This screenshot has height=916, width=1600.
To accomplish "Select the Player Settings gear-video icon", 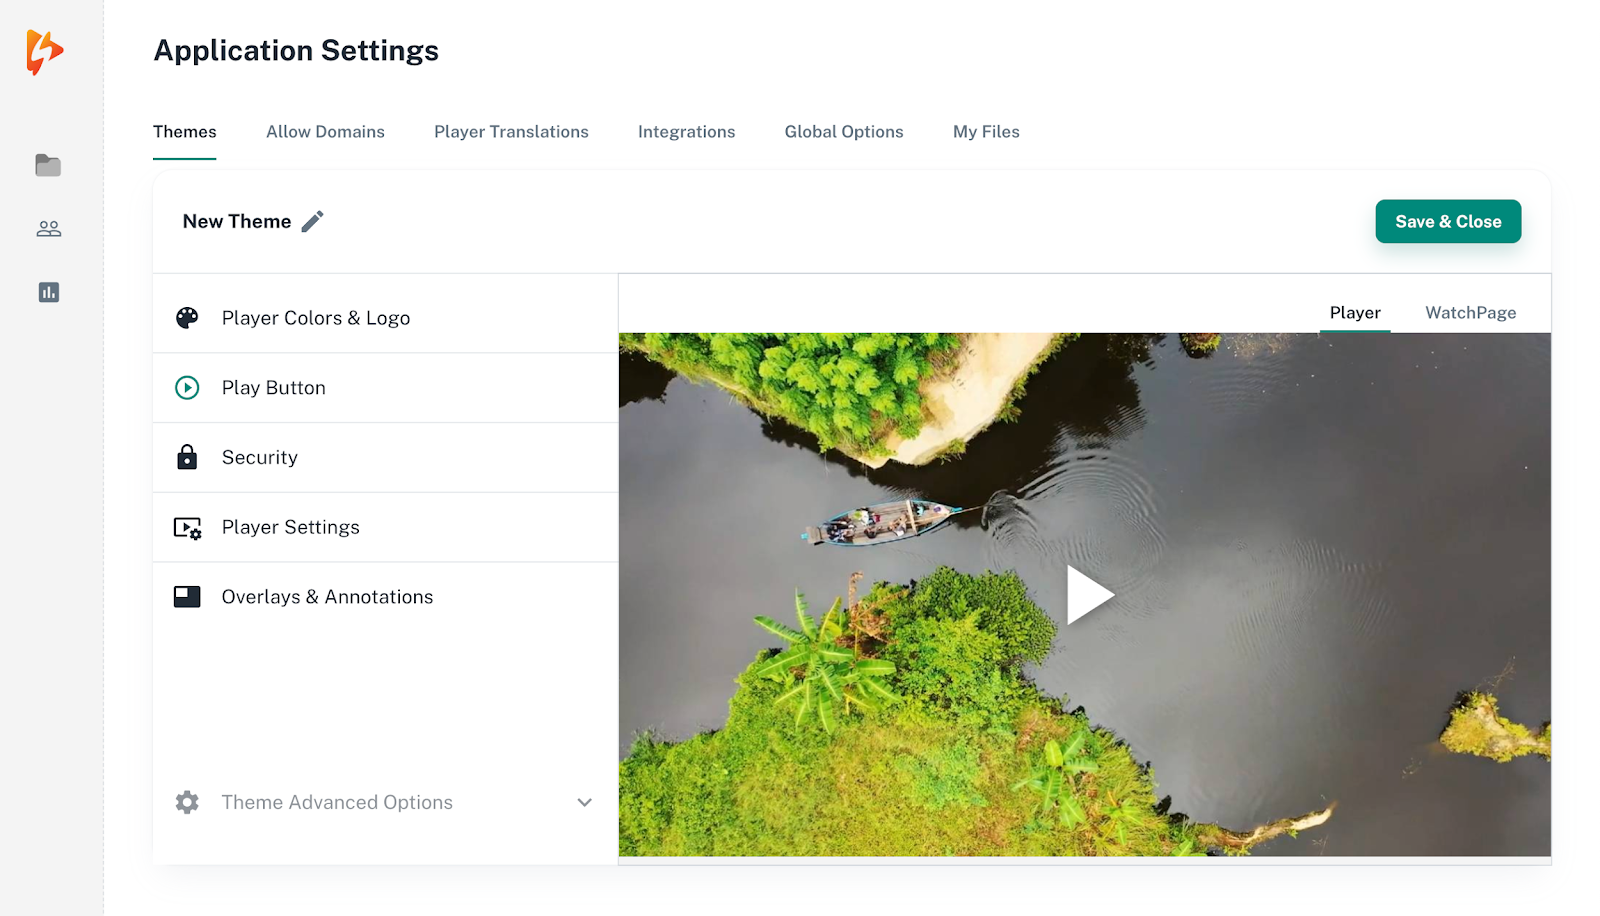I will (x=186, y=527).
